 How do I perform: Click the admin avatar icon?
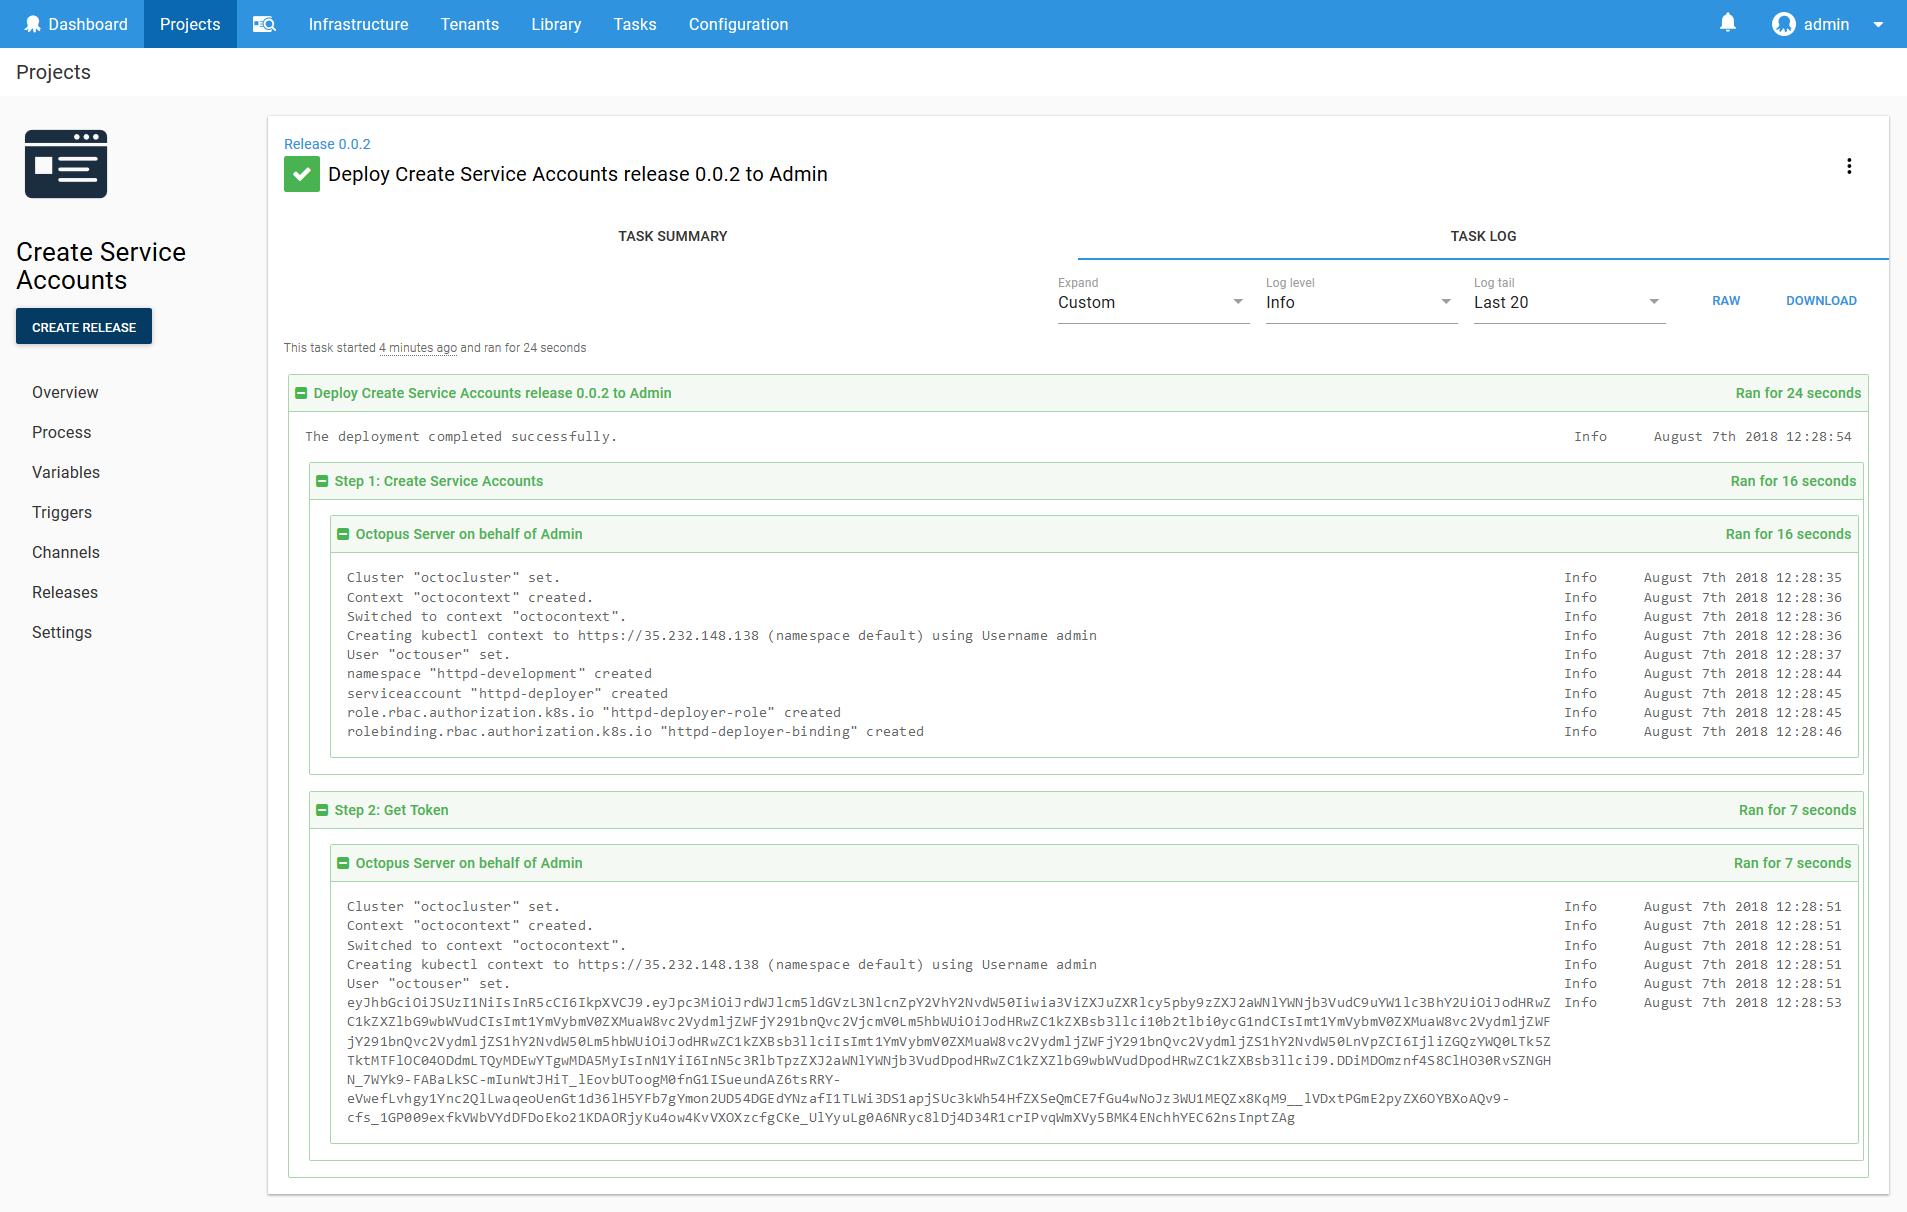tap(1783, 23)
